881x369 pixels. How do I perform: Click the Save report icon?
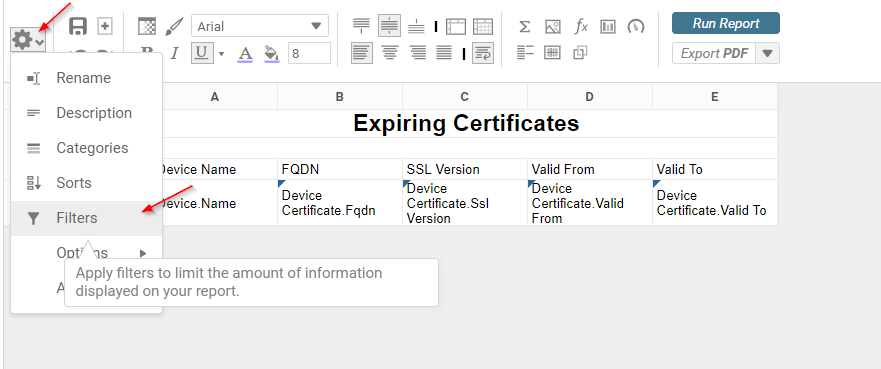tap(78, 26)
